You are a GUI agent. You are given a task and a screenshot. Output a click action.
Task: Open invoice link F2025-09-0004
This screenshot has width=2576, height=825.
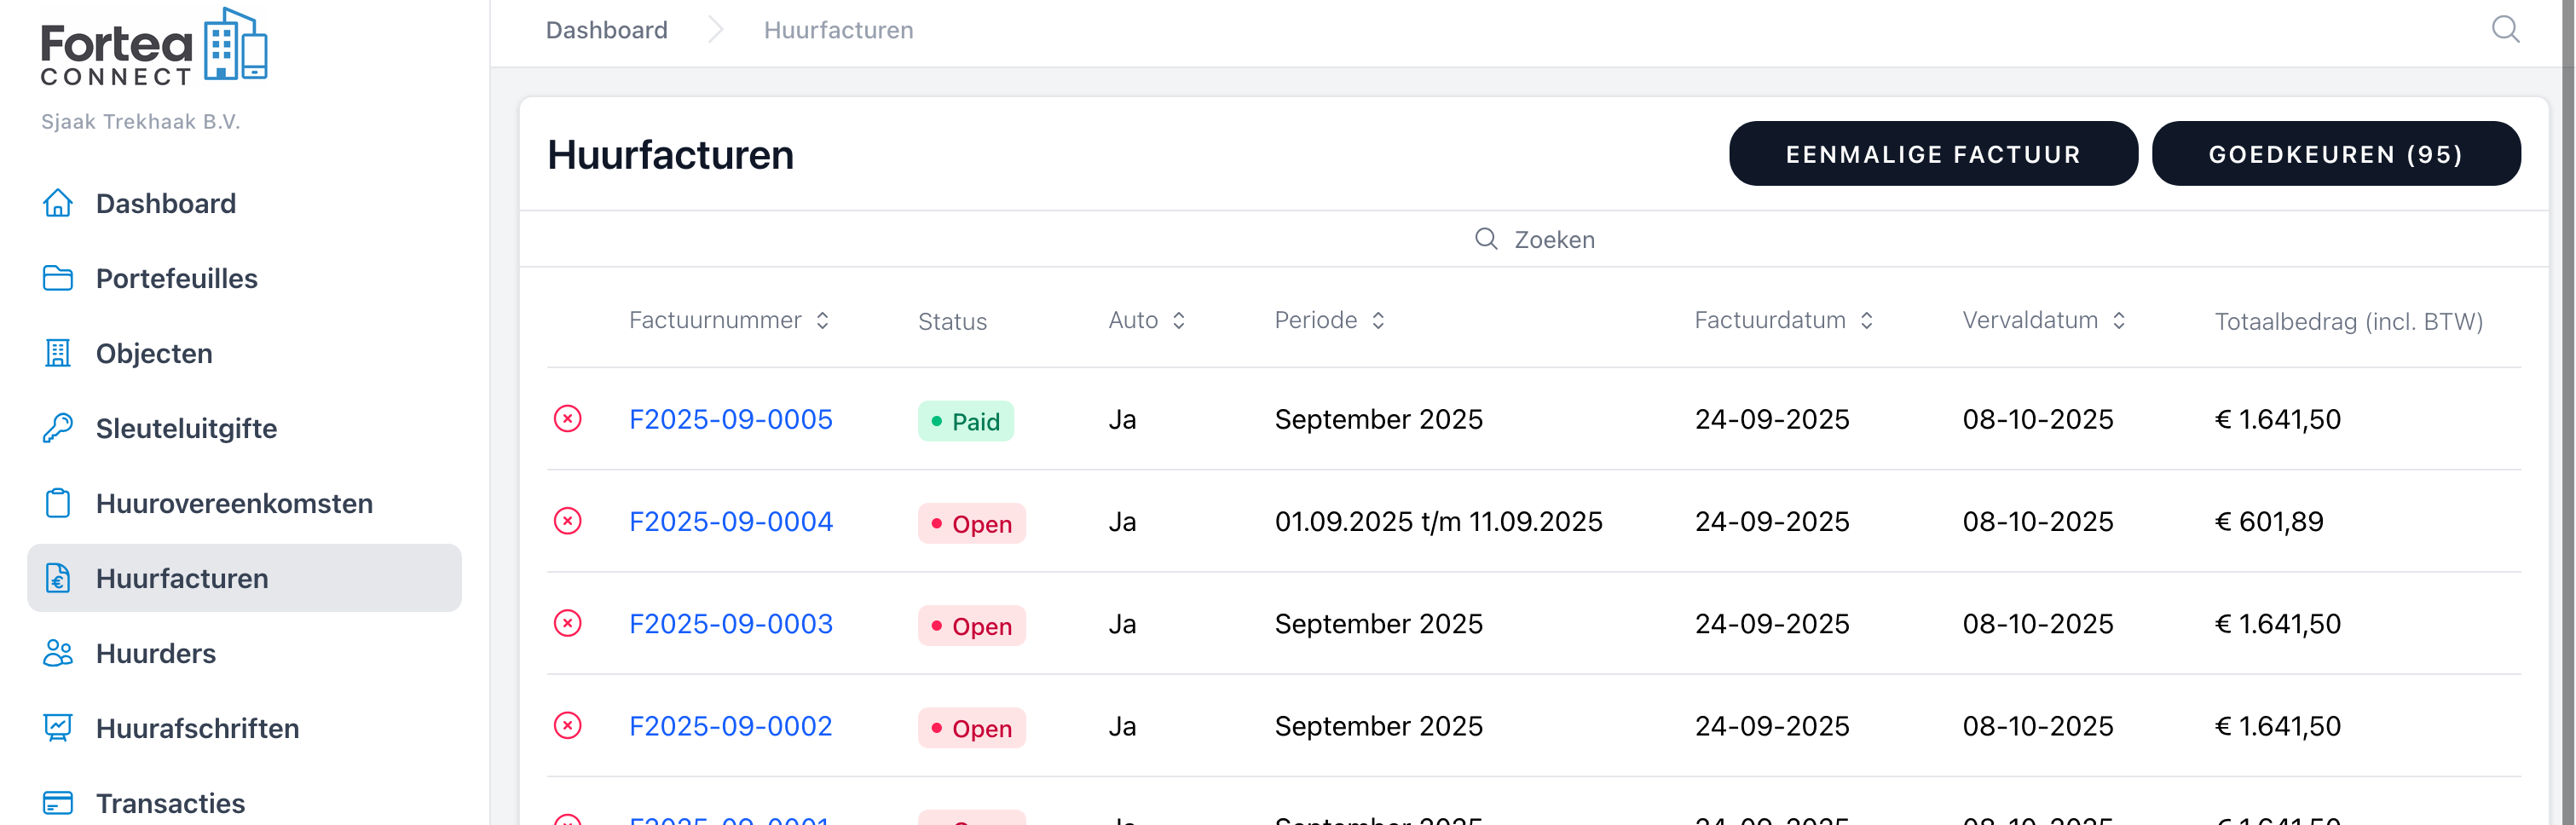(x=730, y=522)
